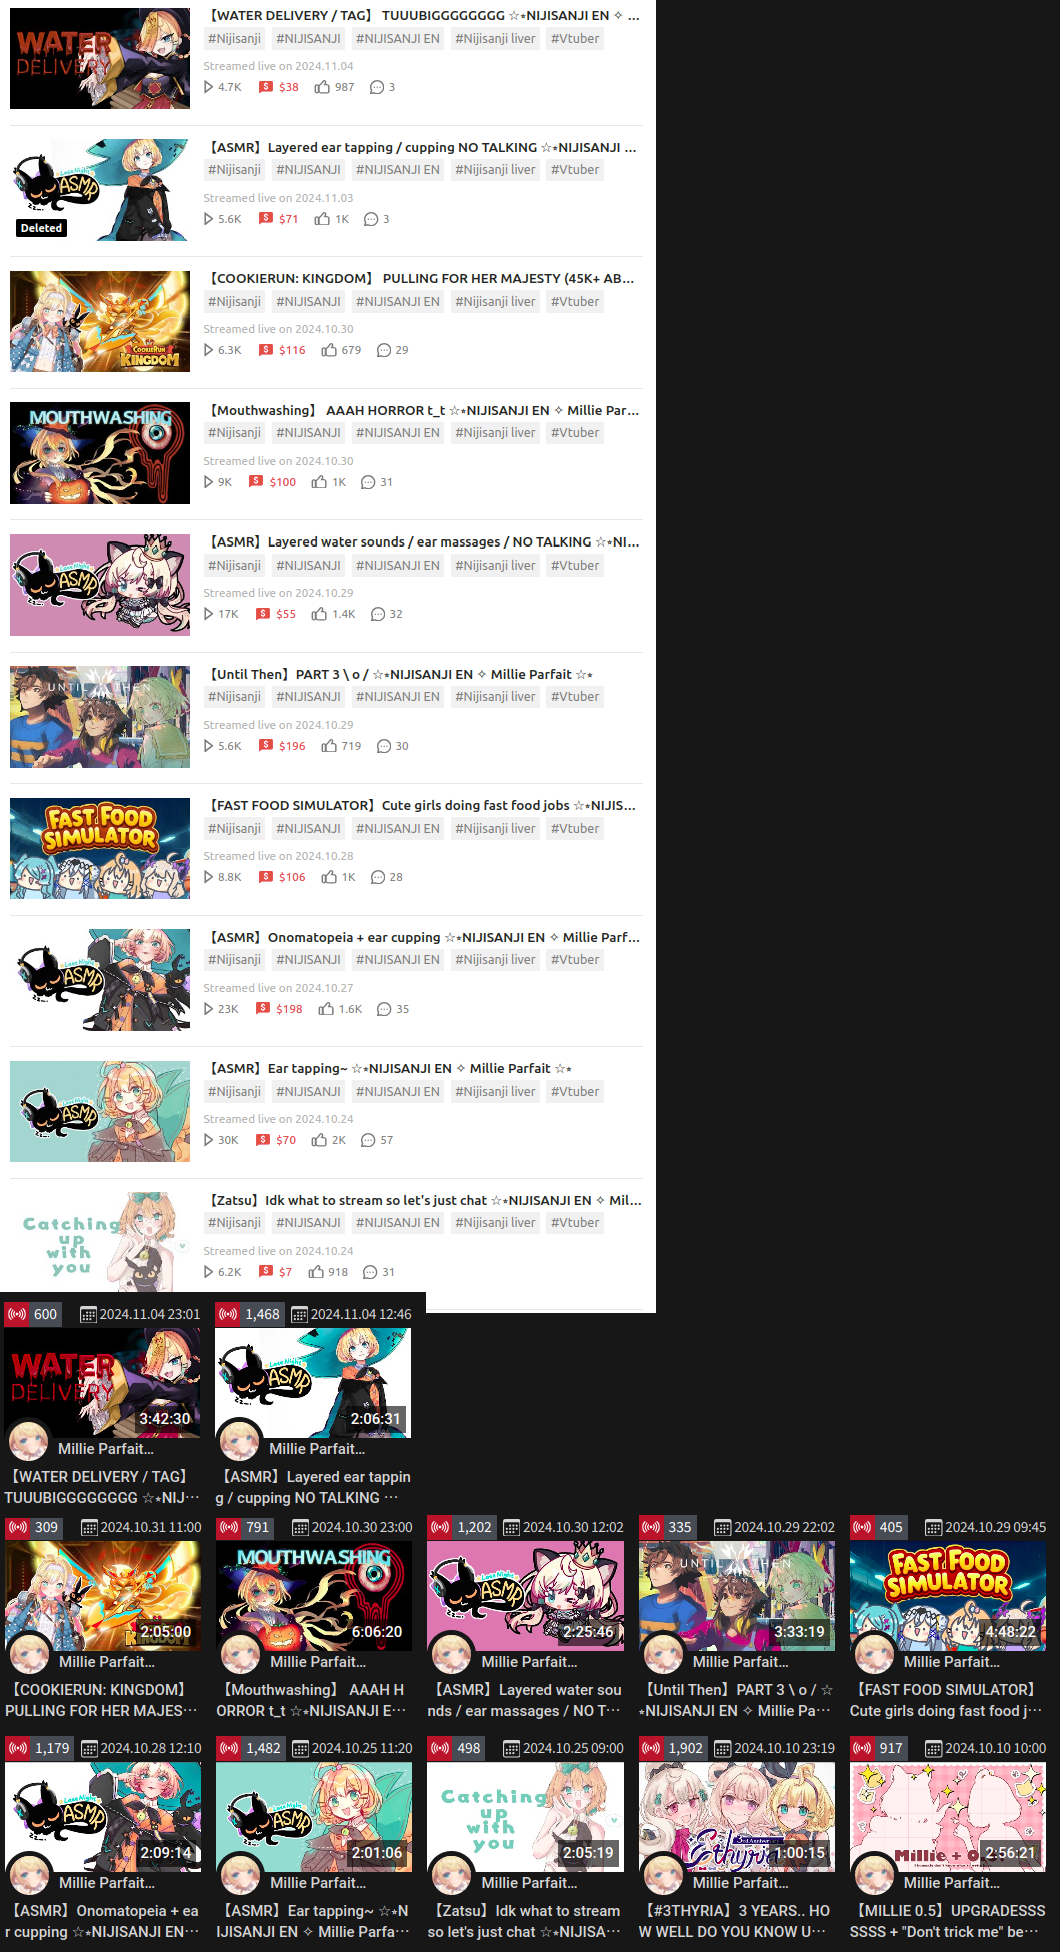Screen dimensions: 1060x1952
Task: Click Millie Parfait name on the 2:25:46 card
Action: pyautogui.click(x=529, y=1662)
